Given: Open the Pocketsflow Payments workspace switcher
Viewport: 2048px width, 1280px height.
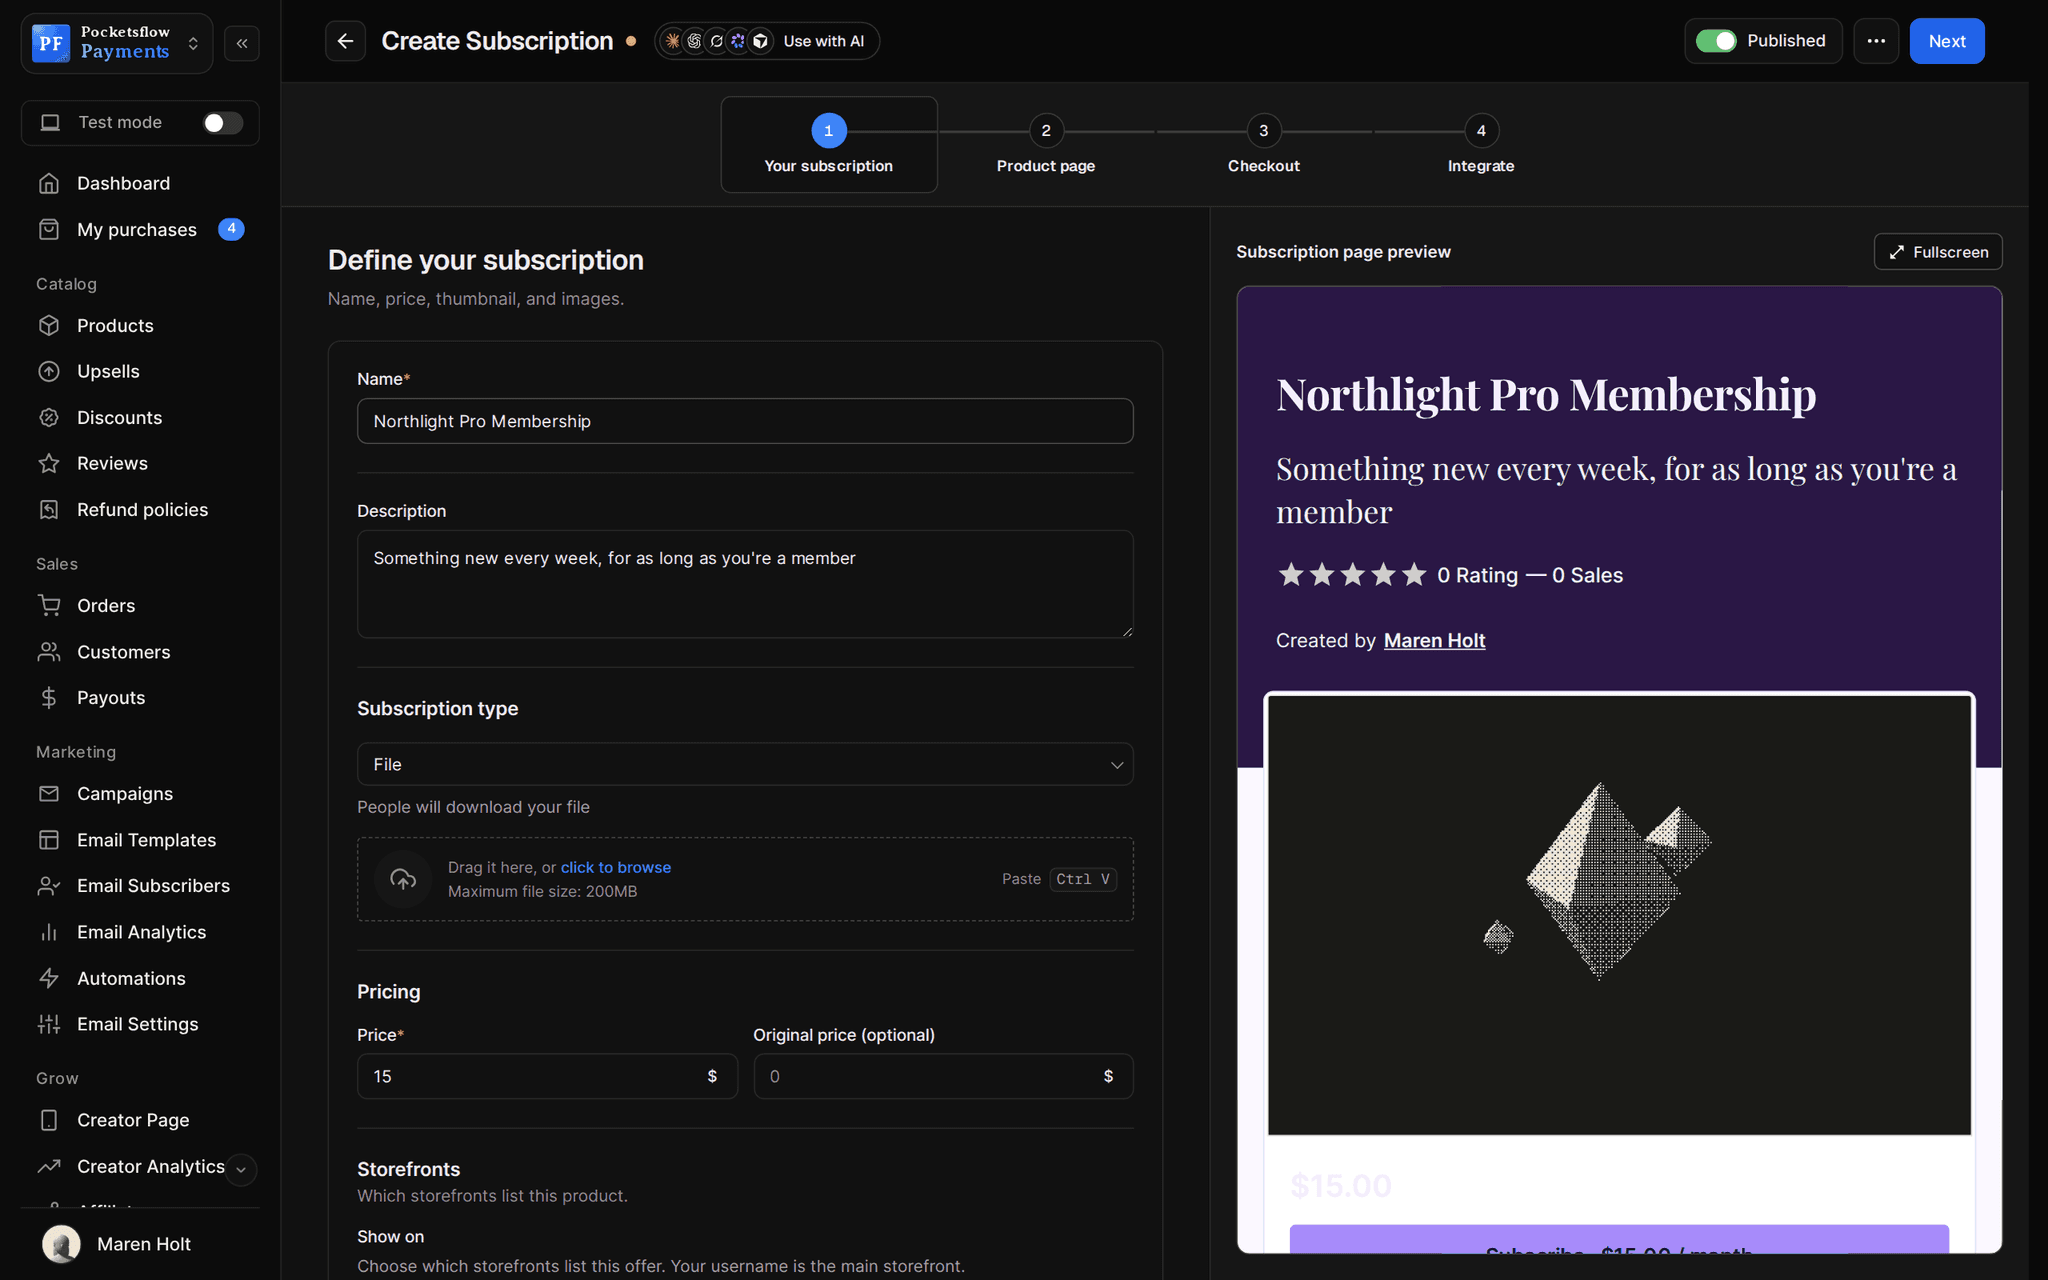Looking at the screenshot, I should (117, 43).
